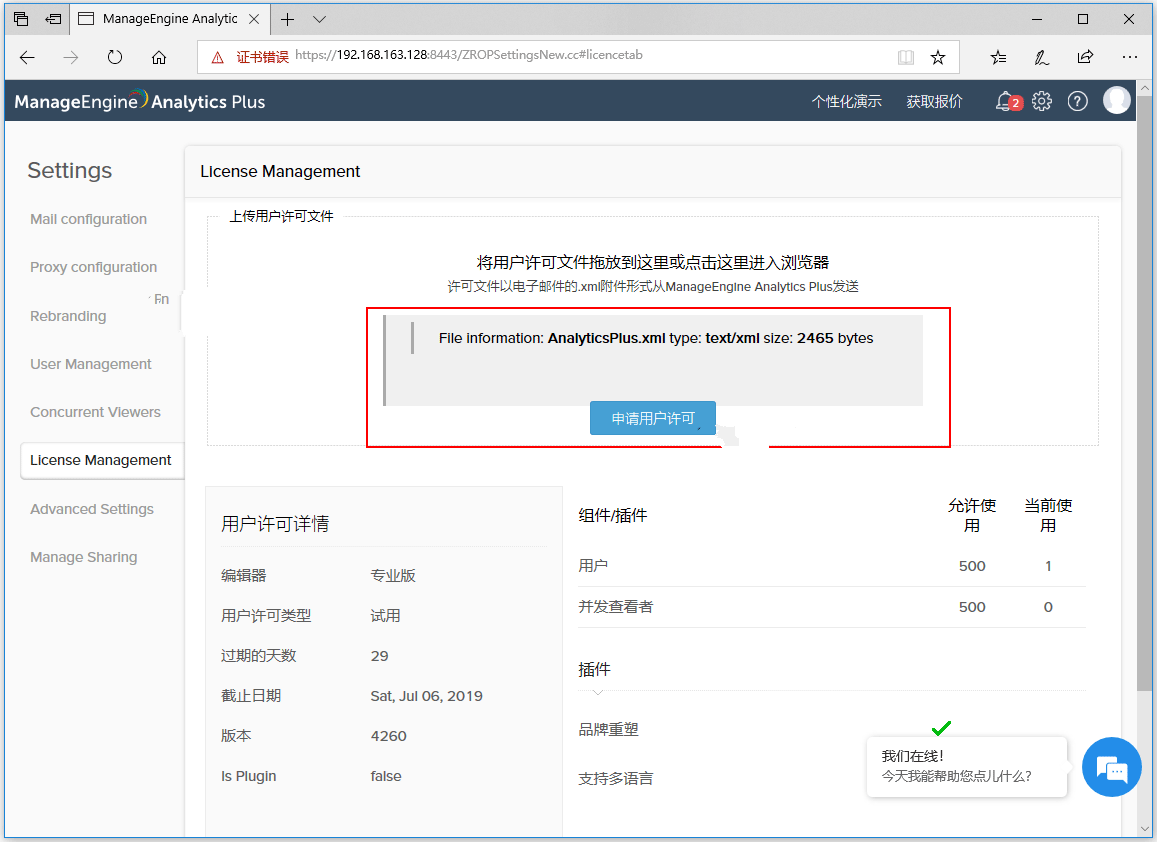Click the 支持多语言 plugin row label

point(616,779)
